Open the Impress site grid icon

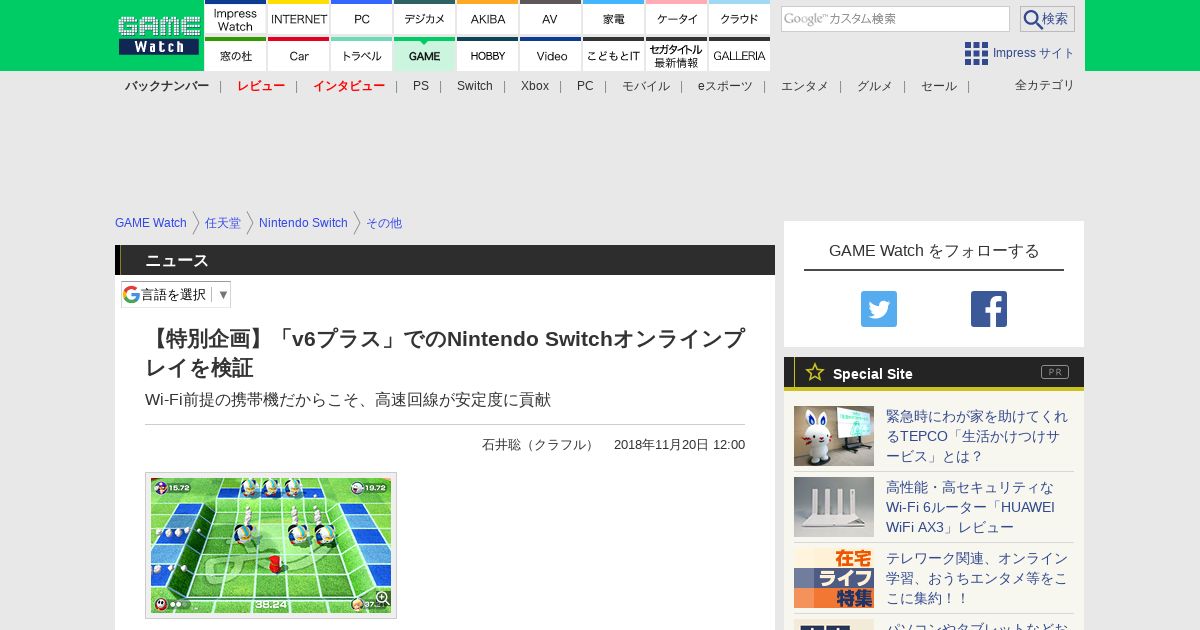pos(976,53)
